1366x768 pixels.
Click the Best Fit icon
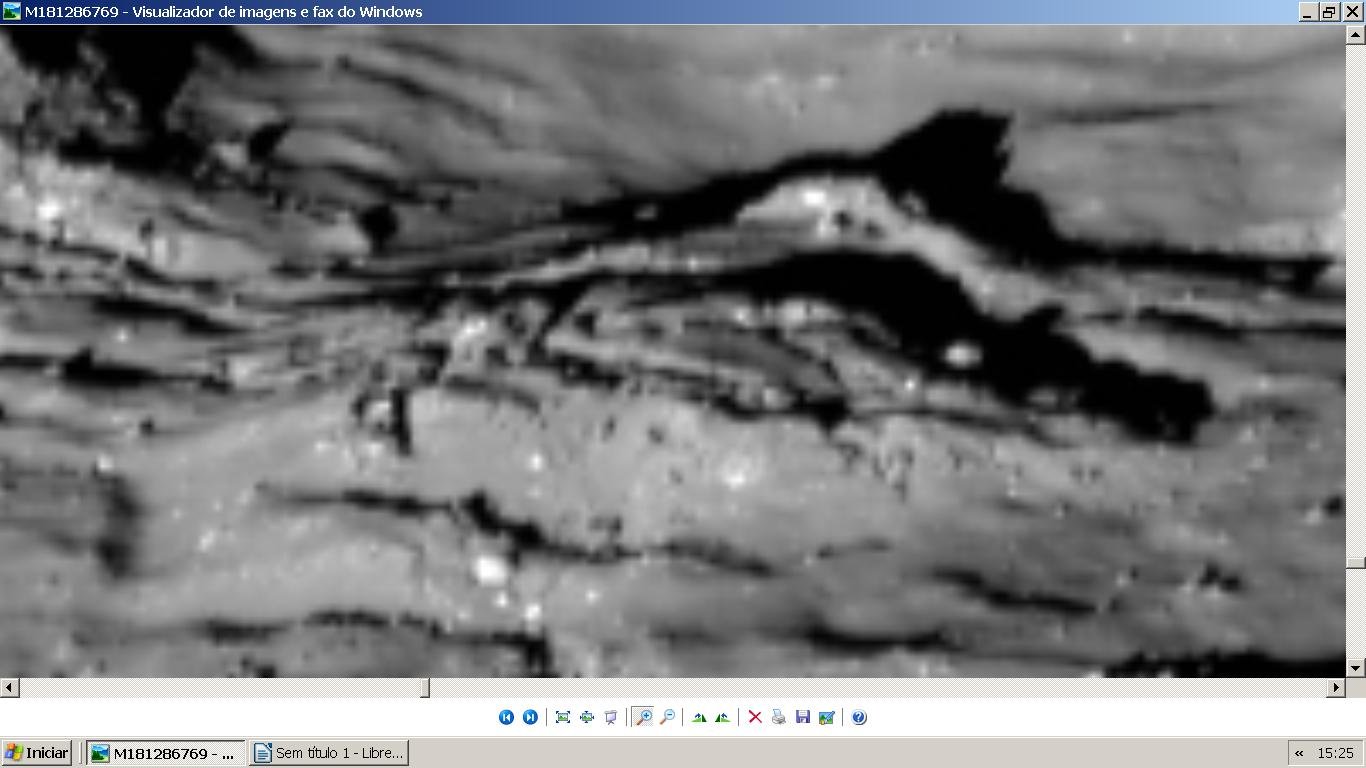pyautogui.click(x=563, y=717)
